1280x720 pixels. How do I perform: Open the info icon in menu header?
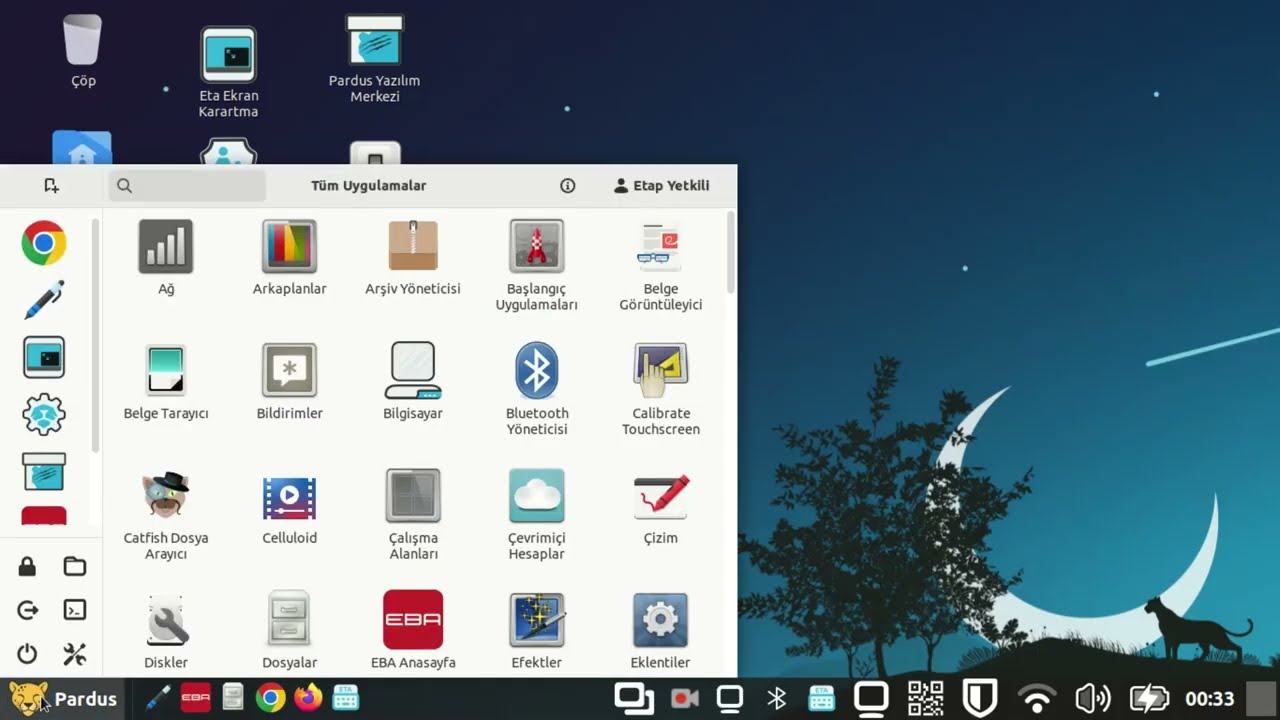(567, 185)
